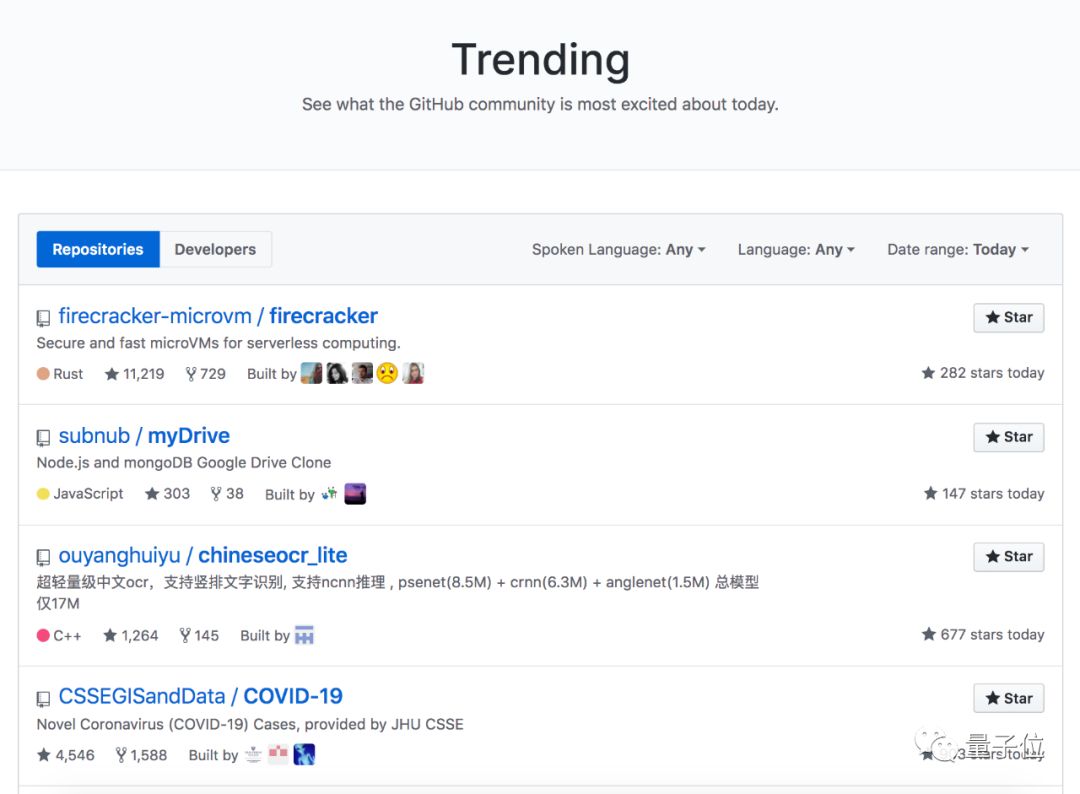Image resolution: width=1080 pixels, height=794 pixels.
Task: Open the Date range: Today dropdown
Action: coord(958,249)
